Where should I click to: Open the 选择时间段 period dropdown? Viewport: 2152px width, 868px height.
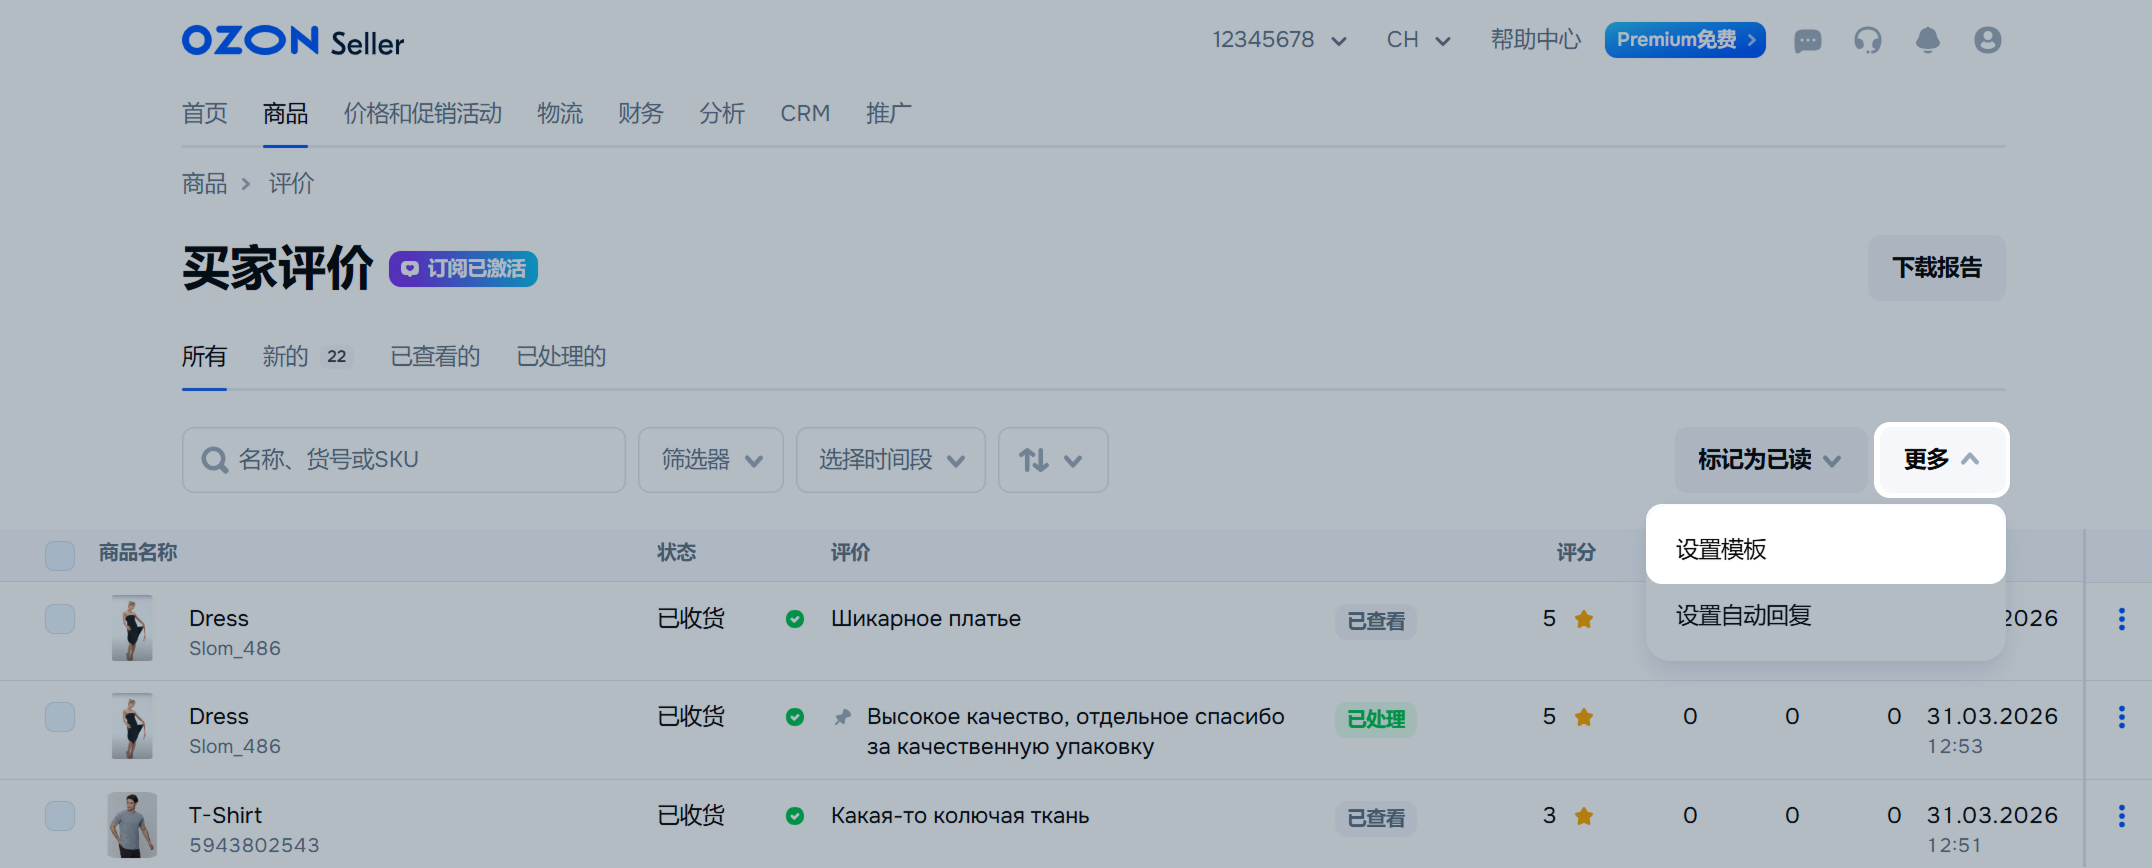pos(890,460)
